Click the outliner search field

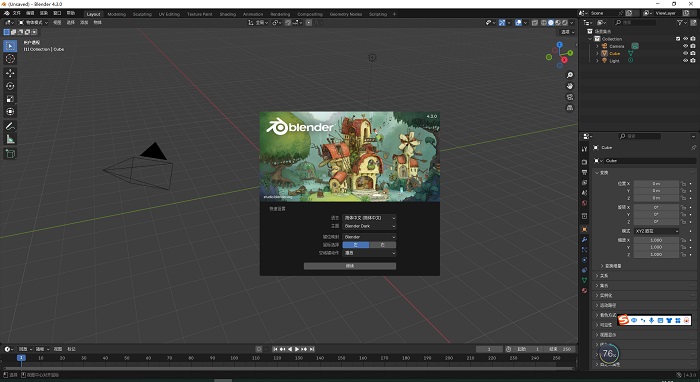click(x=635, y=22)
